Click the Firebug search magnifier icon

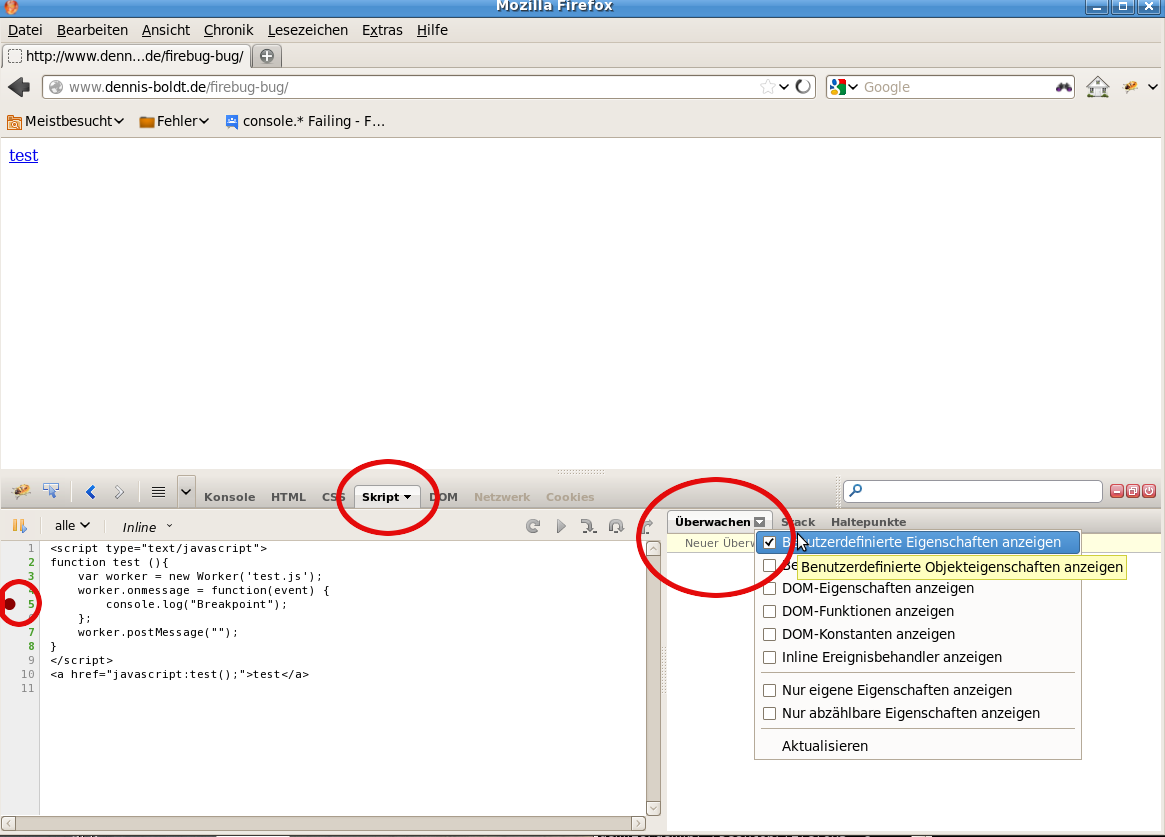[856, 490]
